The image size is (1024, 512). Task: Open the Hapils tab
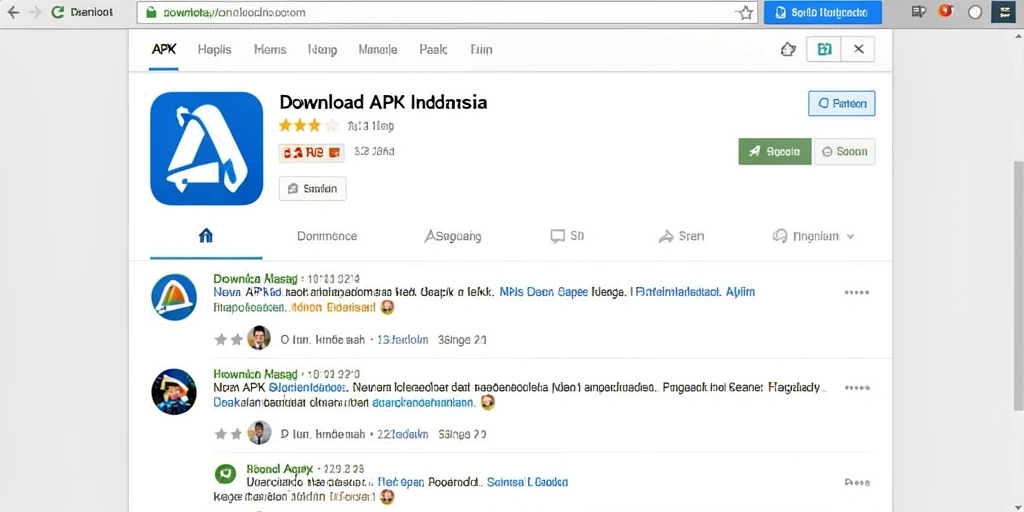click(214, 50)
